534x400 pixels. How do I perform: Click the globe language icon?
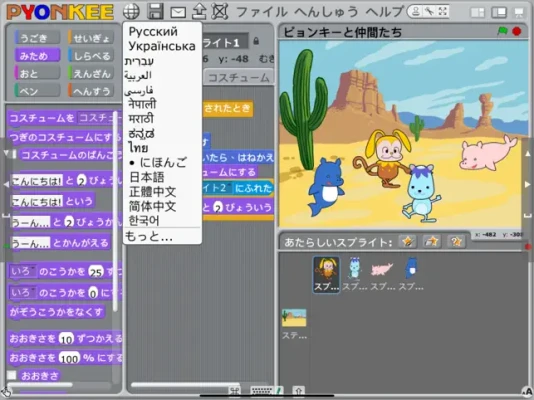pos(131,12)
